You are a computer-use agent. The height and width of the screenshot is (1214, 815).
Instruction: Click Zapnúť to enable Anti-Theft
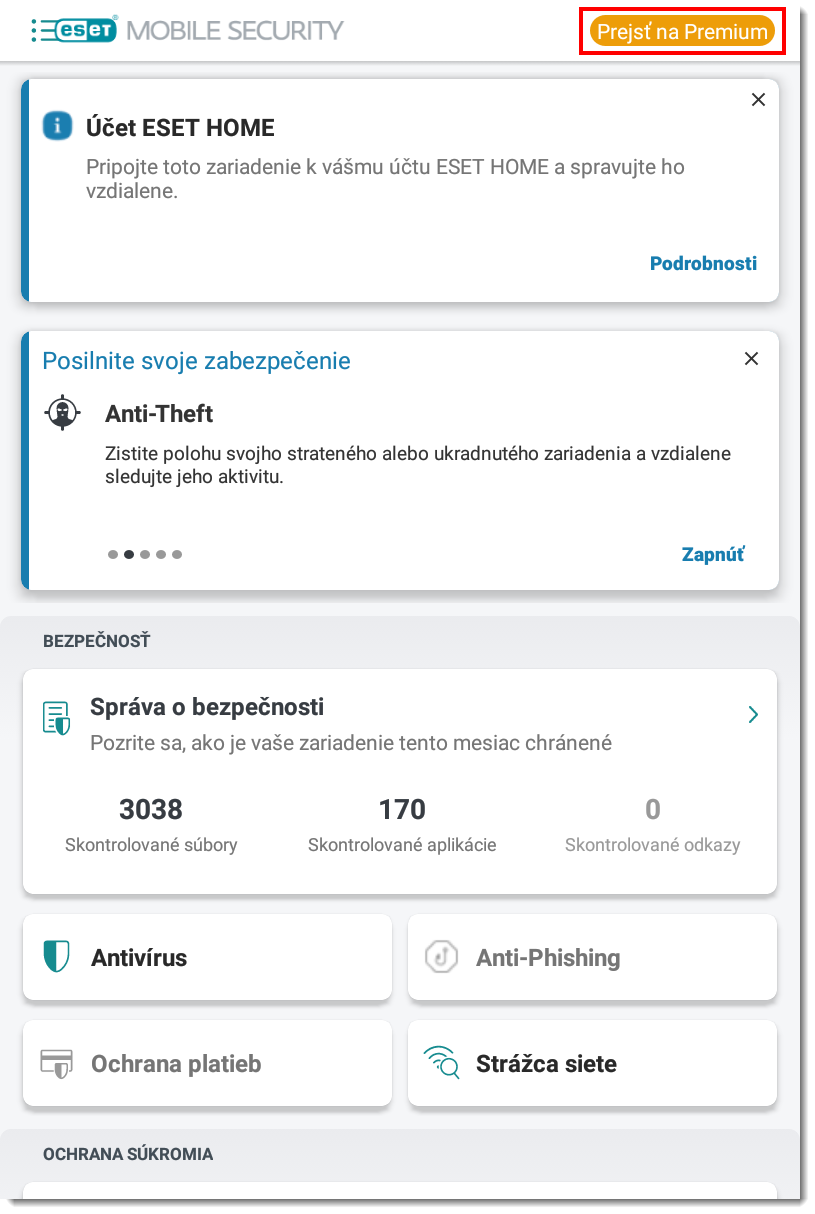pyautogui.click(x=713, y=554)
